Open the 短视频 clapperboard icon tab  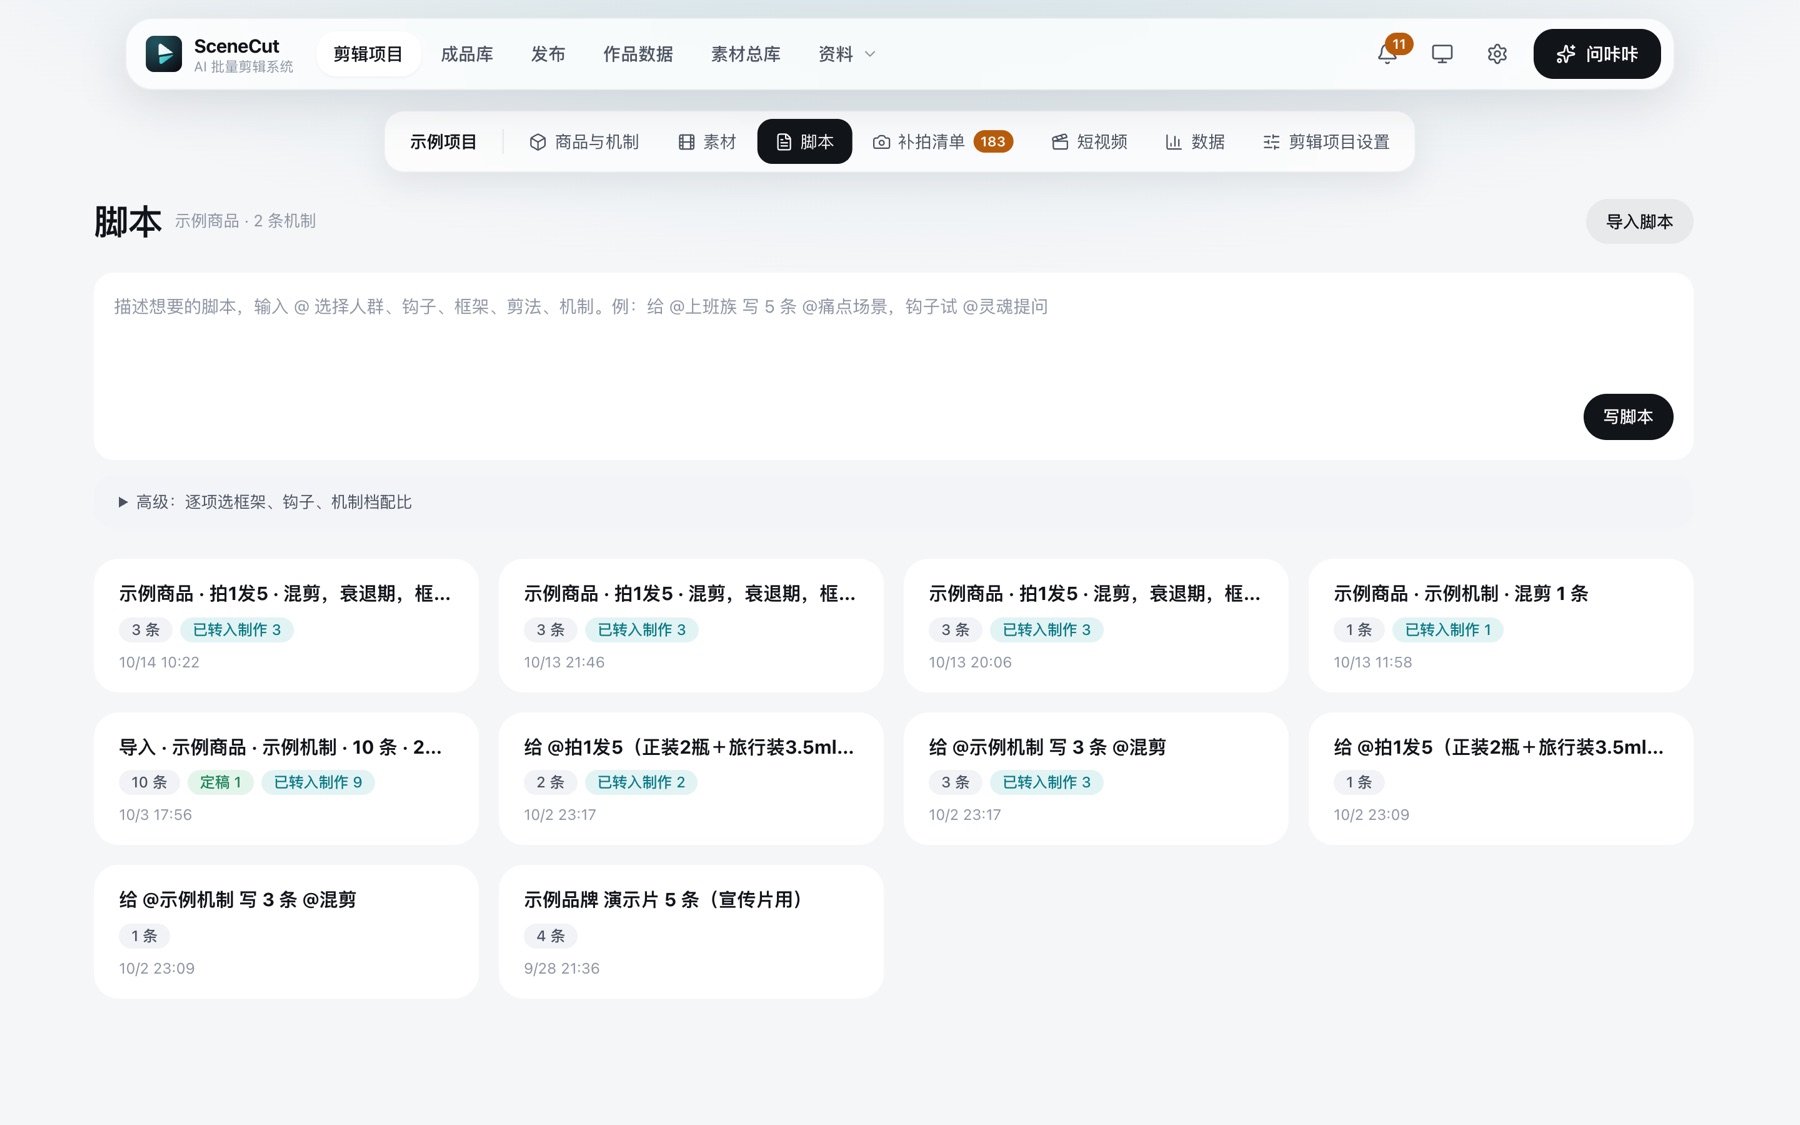[1090, 142]
